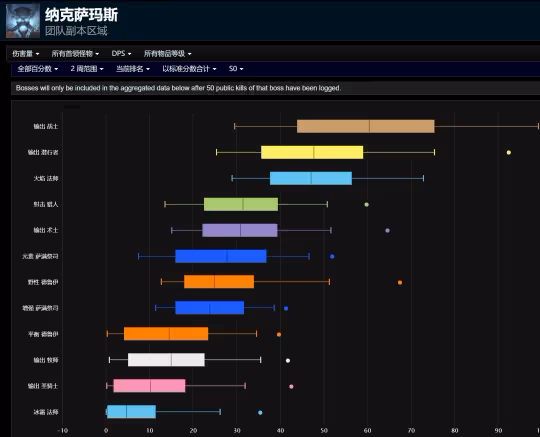Image resolution: width=540 pixels, height=437 pixels.
Task: Click the 元素 萨满祭司 row label
Action: [x=40, y=257]
